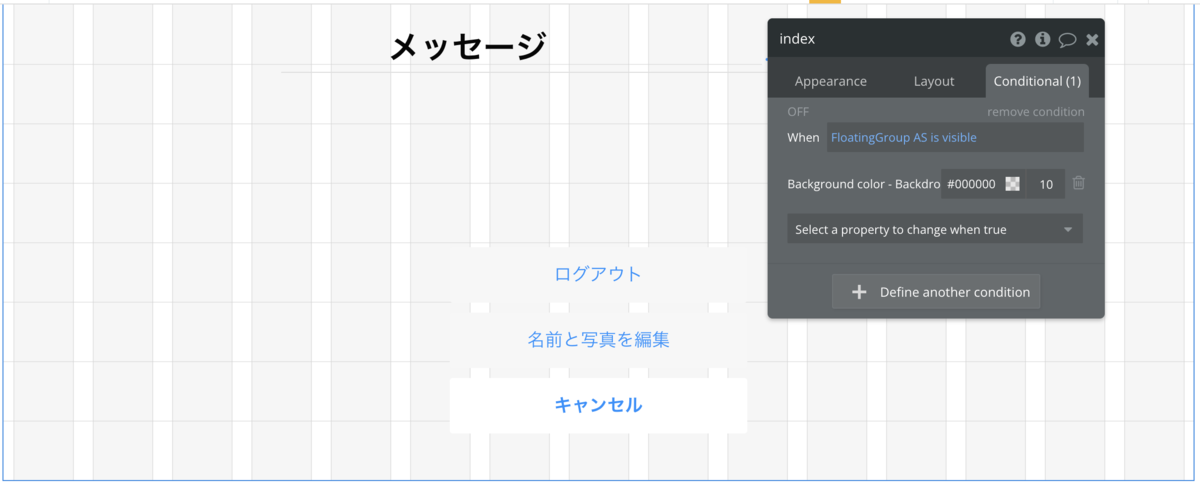Open Select a property to change dropdown
Screen dimensions: 1200x484
point(935,229)
